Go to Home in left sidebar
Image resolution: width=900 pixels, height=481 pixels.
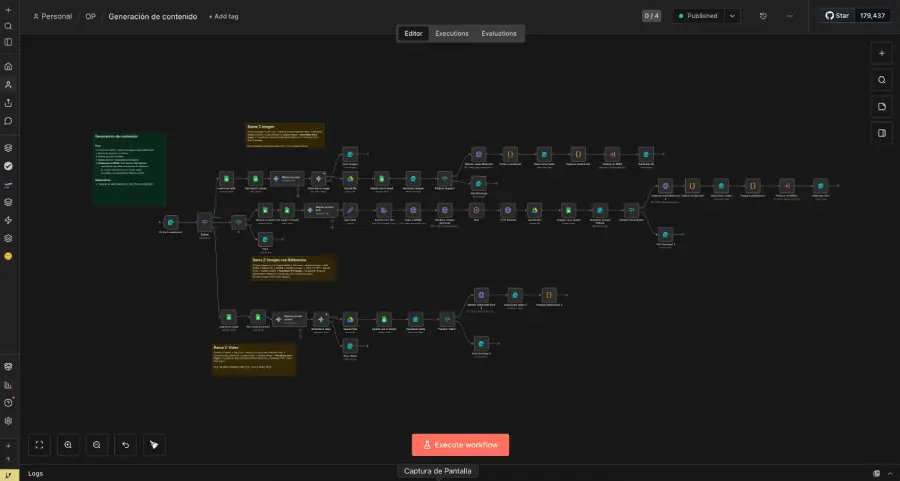[8, 66]
